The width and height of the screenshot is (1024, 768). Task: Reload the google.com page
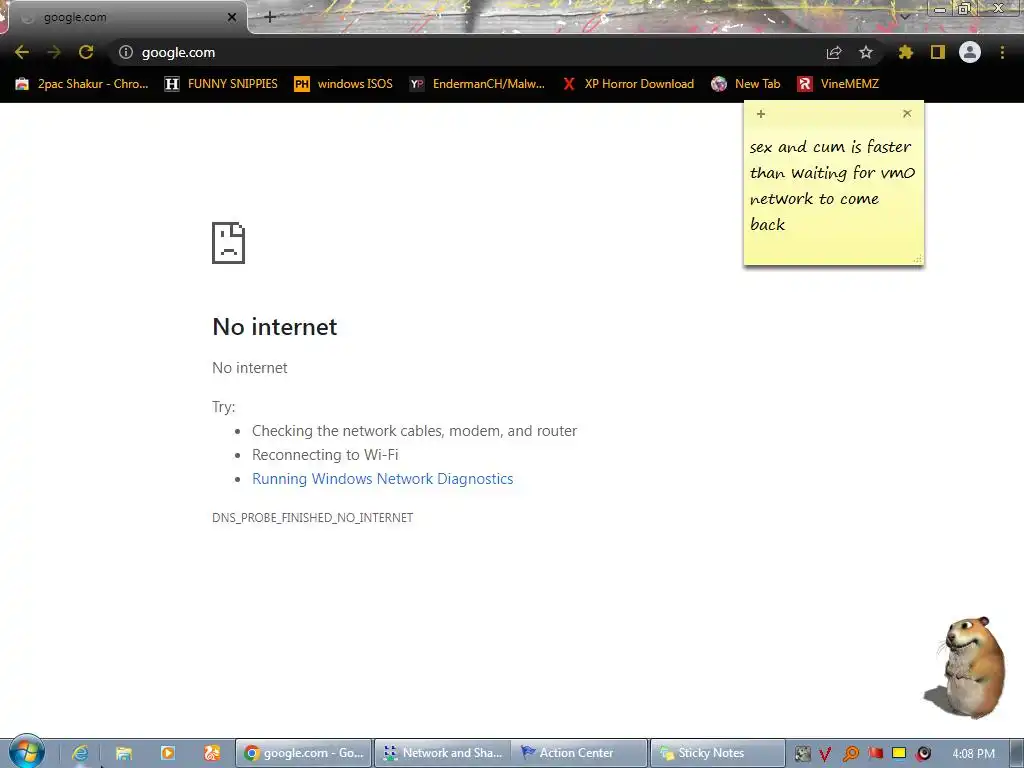tap(86, 52)
